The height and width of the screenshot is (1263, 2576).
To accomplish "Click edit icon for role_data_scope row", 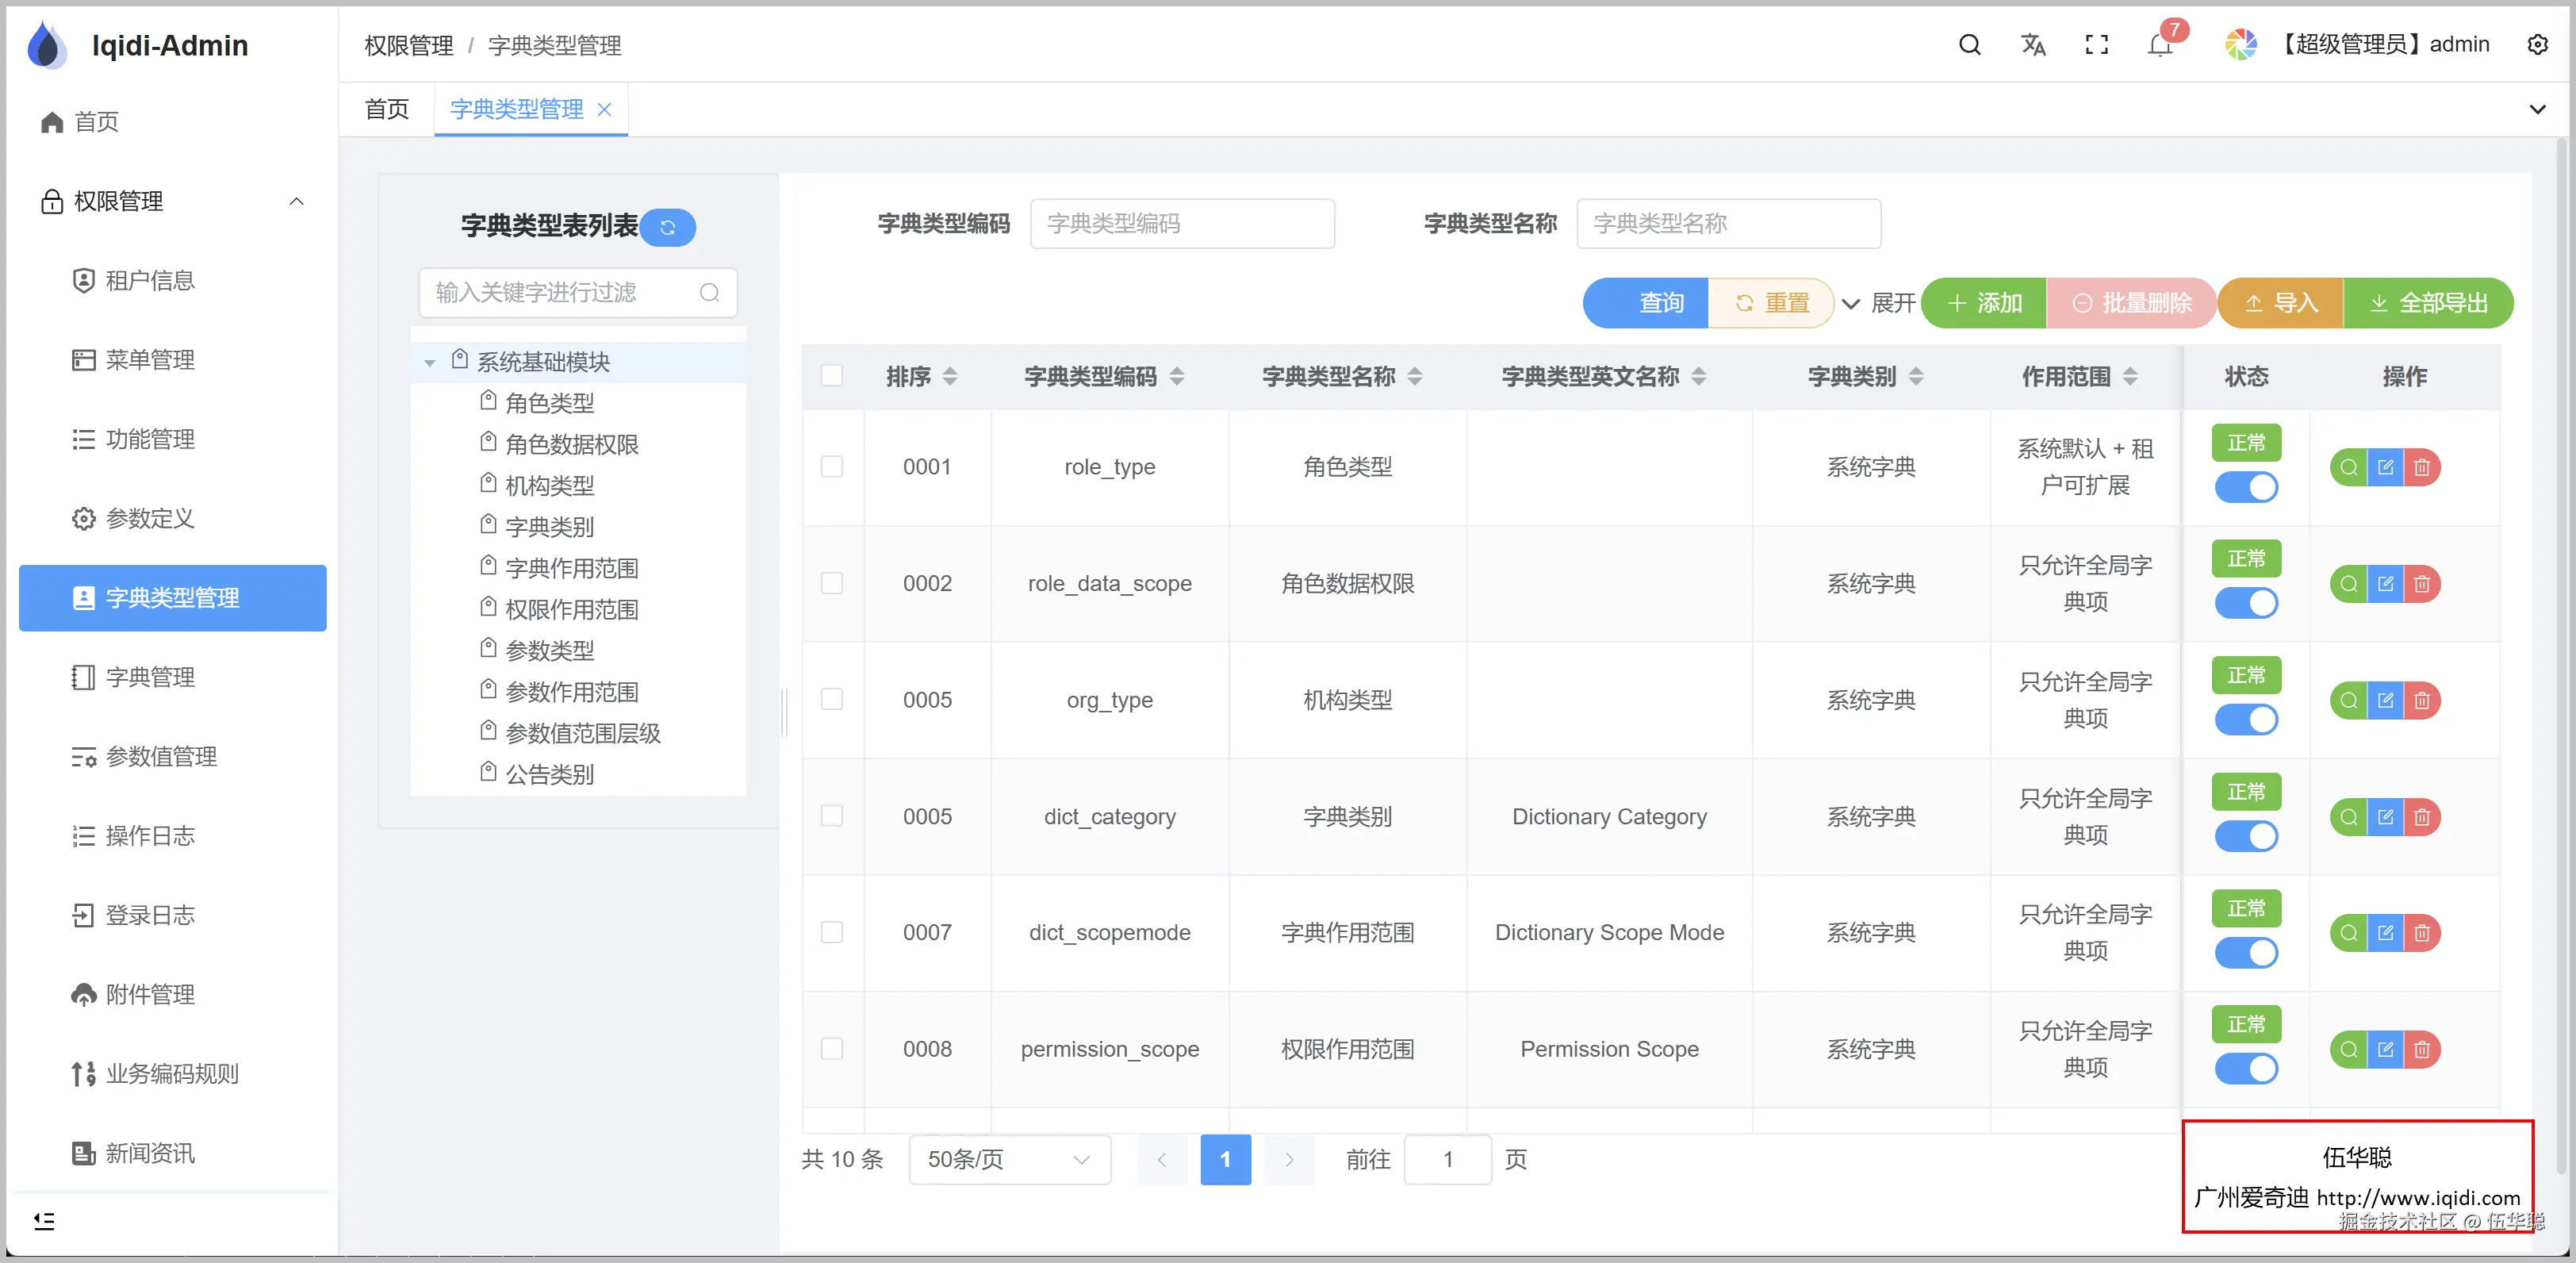I will tap(2385, 584).
